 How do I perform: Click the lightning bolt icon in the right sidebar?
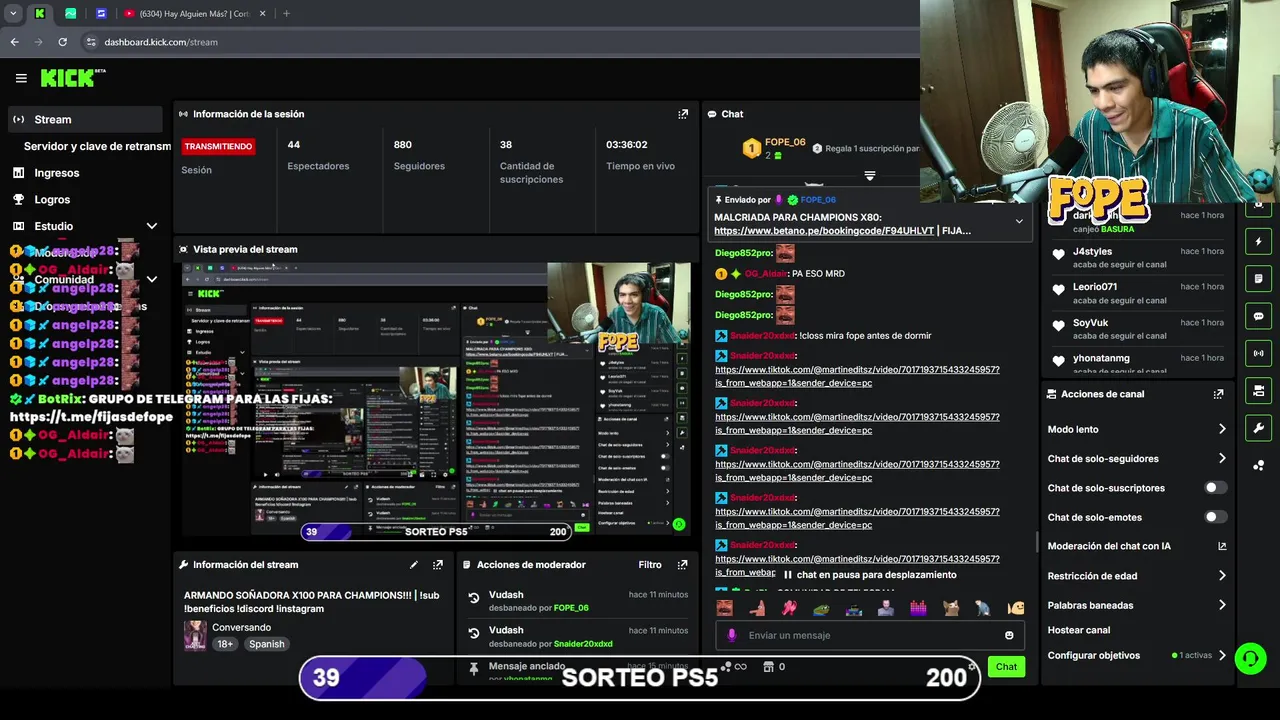coord(1258,241)
